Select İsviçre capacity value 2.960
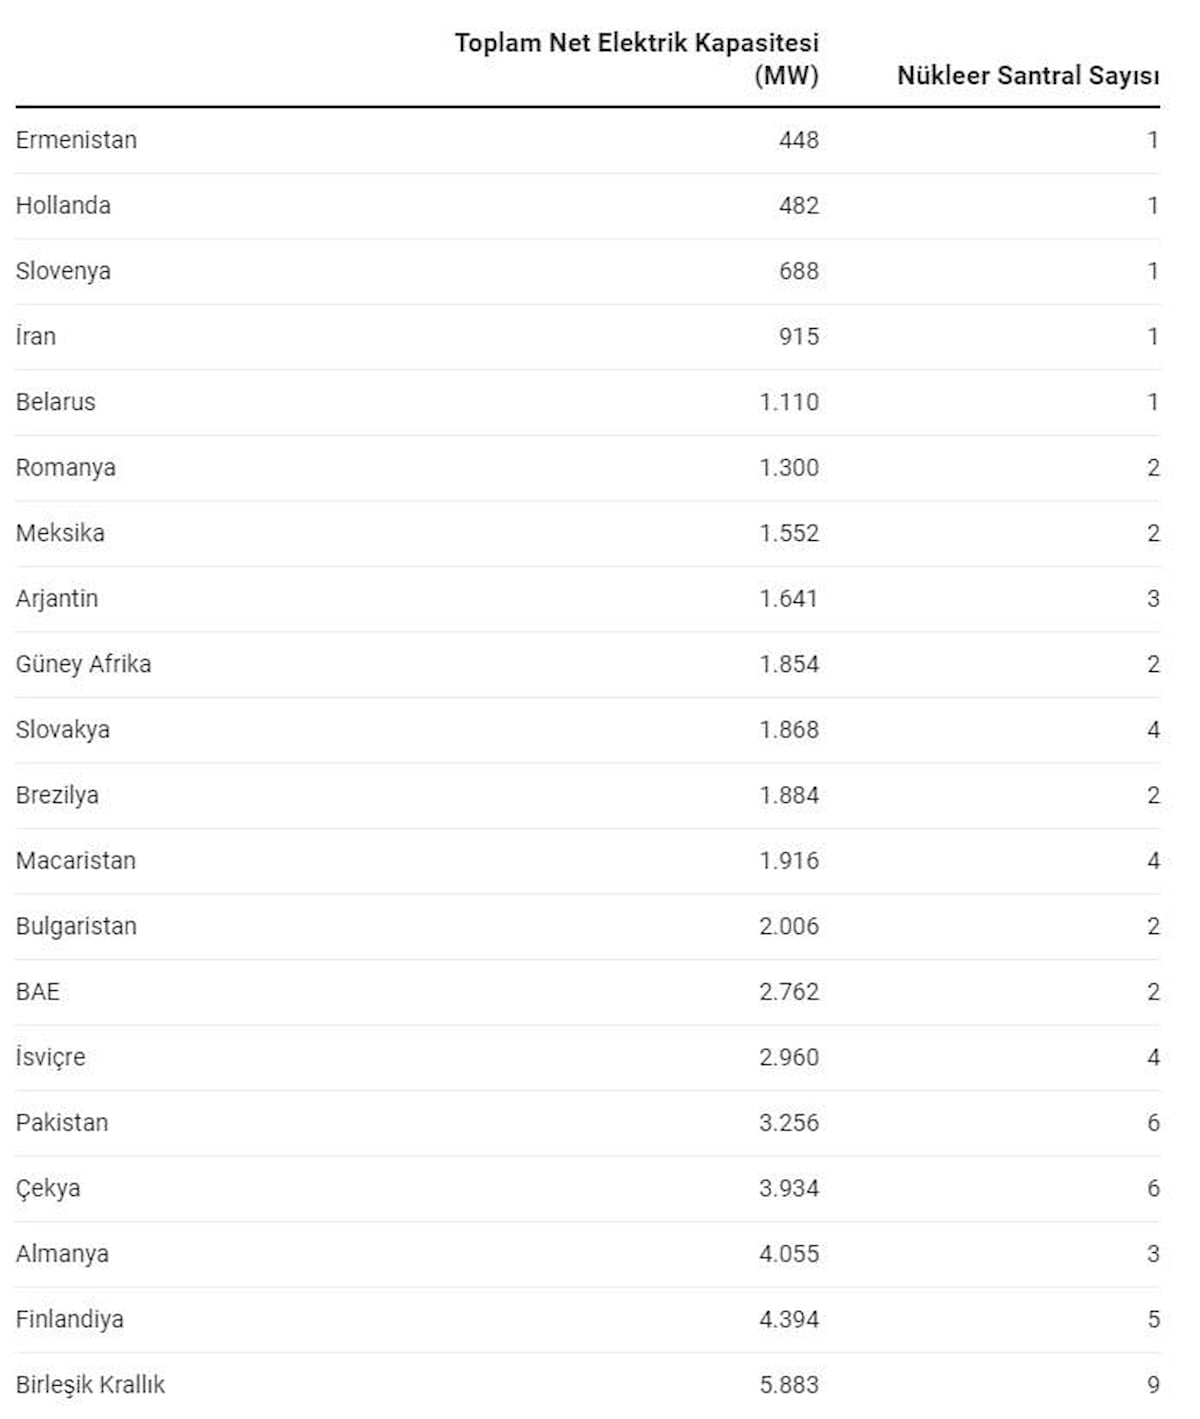 [x=788, y=1057]
